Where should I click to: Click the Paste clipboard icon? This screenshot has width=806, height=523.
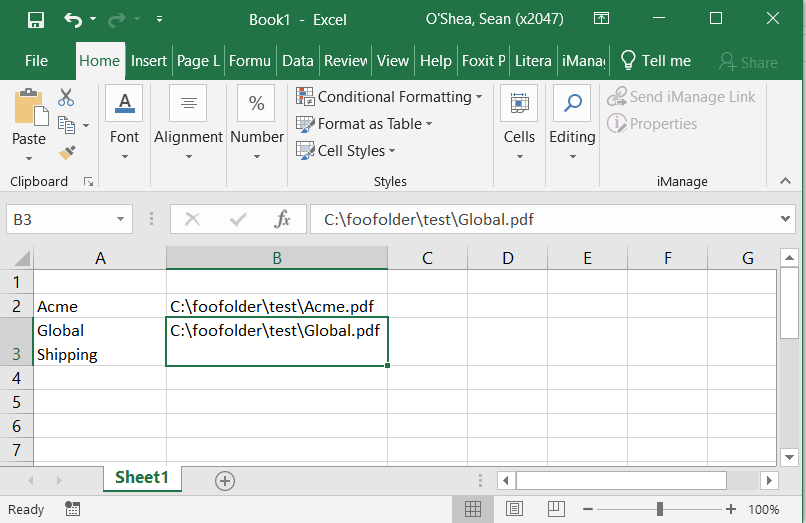point(30,107)
